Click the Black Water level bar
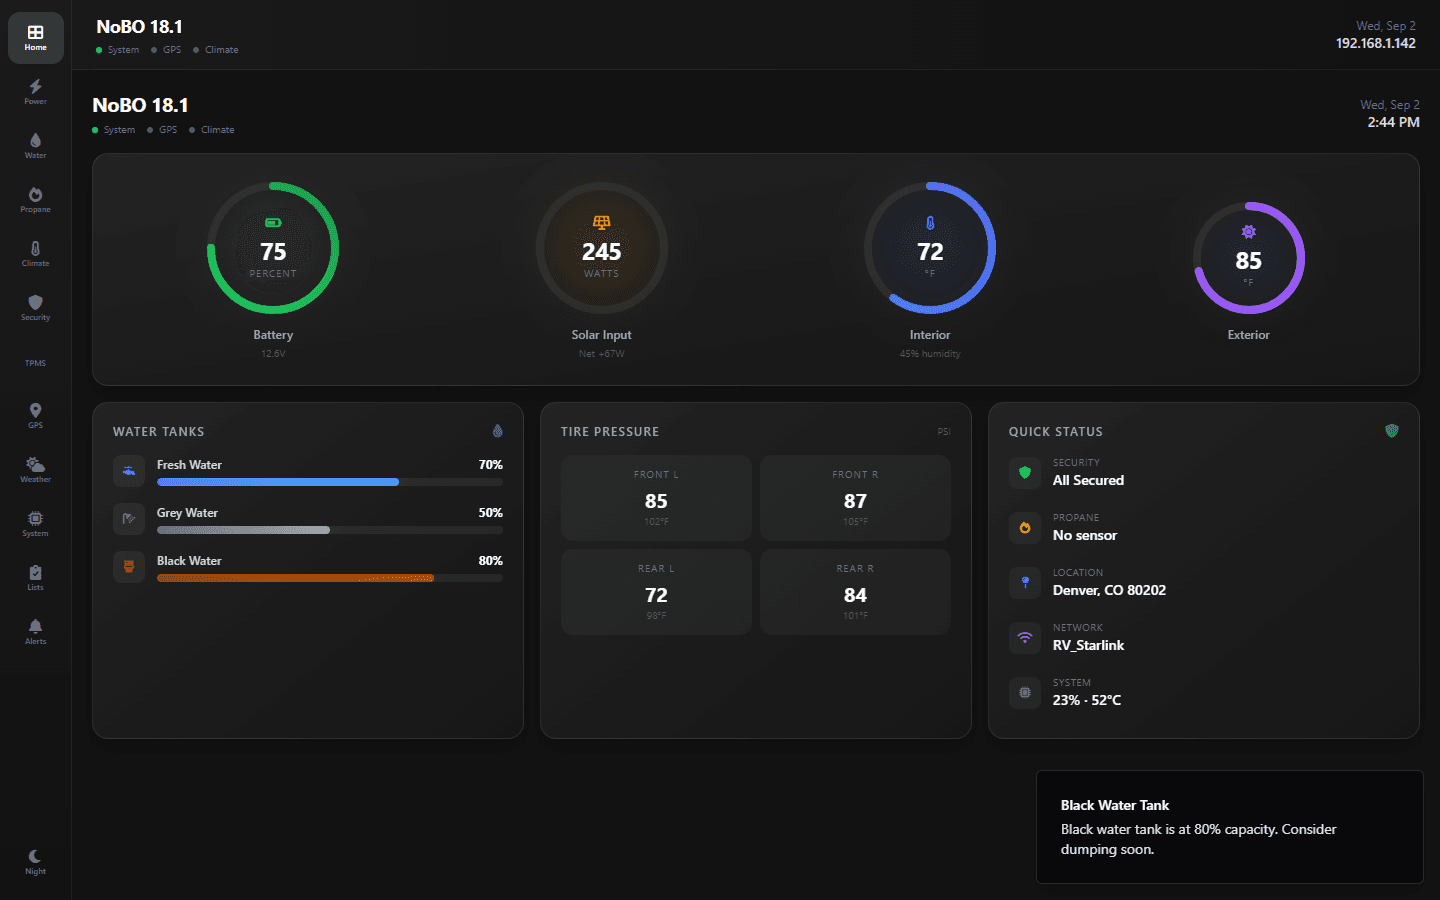 click(x=330, y=578)
